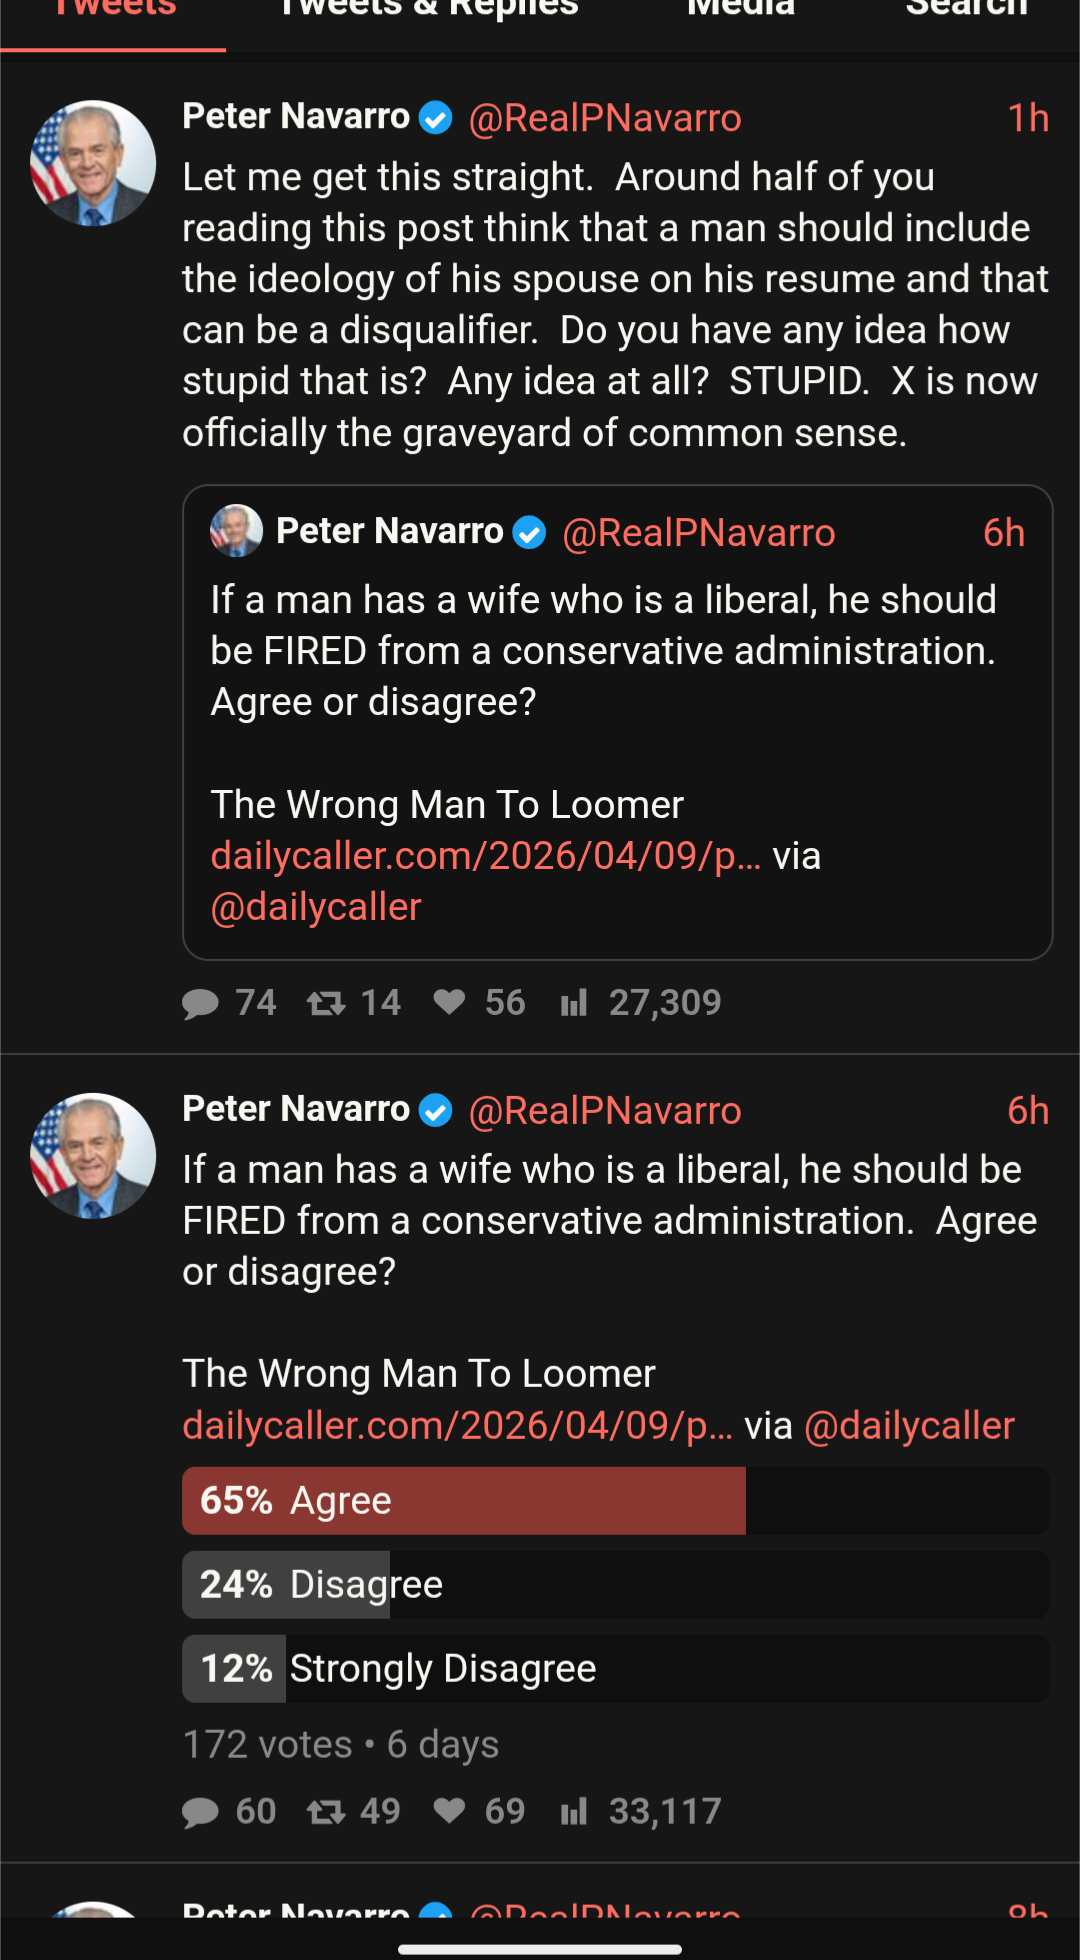Open Peter Navarro's avatar on the top post
This screenshot has width=1080, height=1960.
(93, 163)
